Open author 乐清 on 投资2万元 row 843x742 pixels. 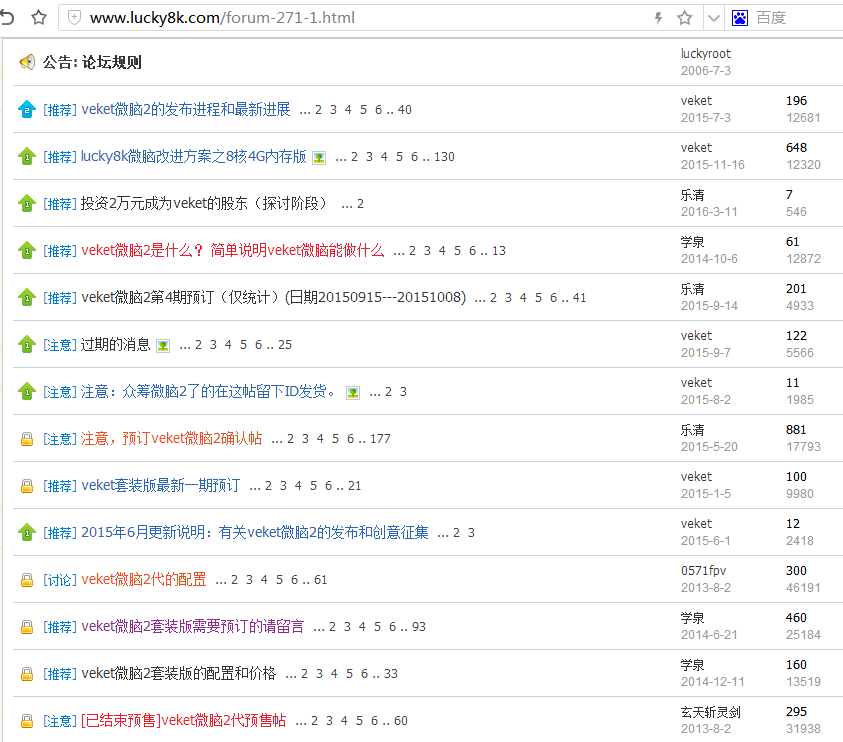pos(692,195)
